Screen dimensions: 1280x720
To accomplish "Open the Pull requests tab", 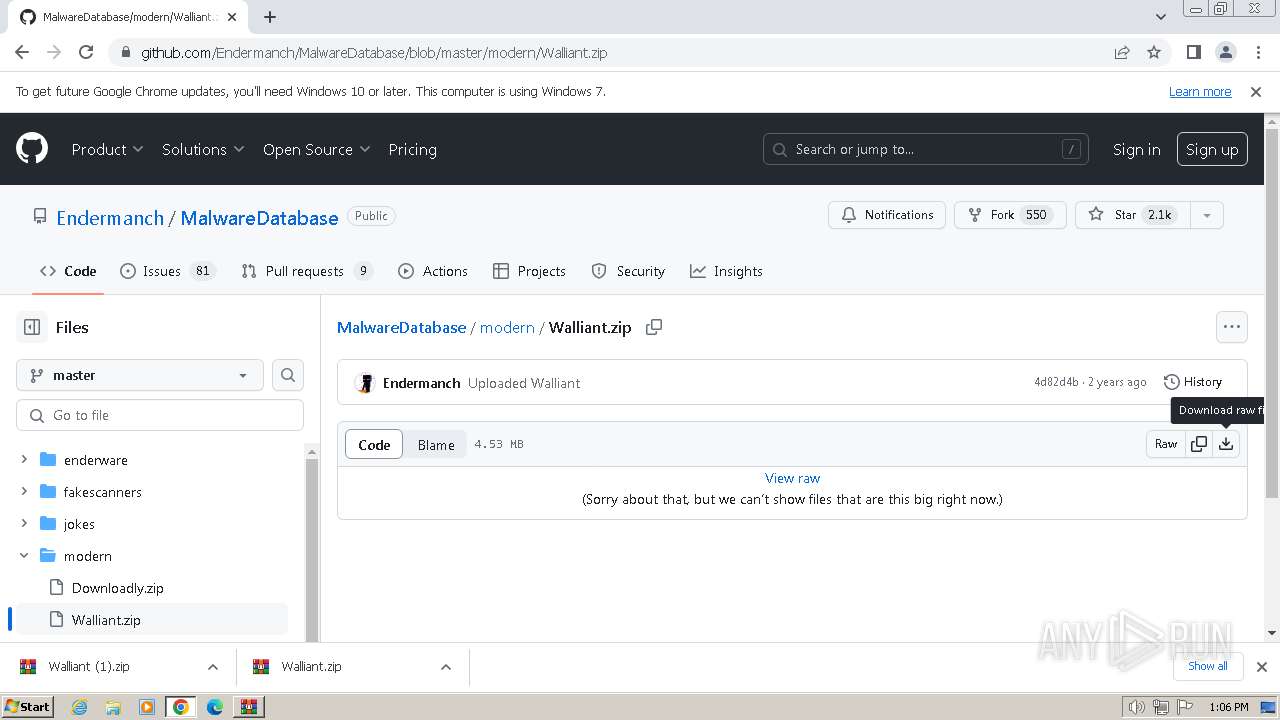I will point(304,271).
